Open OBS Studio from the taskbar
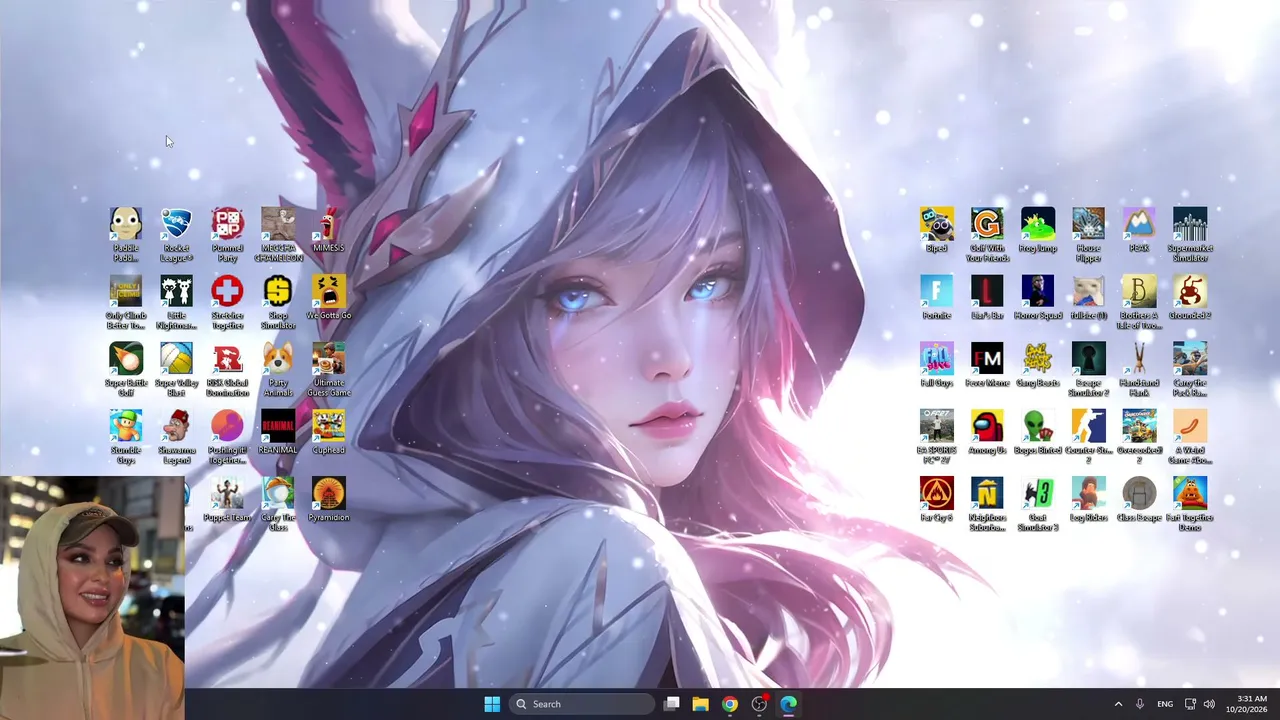This screenshot has width=1280, height=720. pos(759,704)
